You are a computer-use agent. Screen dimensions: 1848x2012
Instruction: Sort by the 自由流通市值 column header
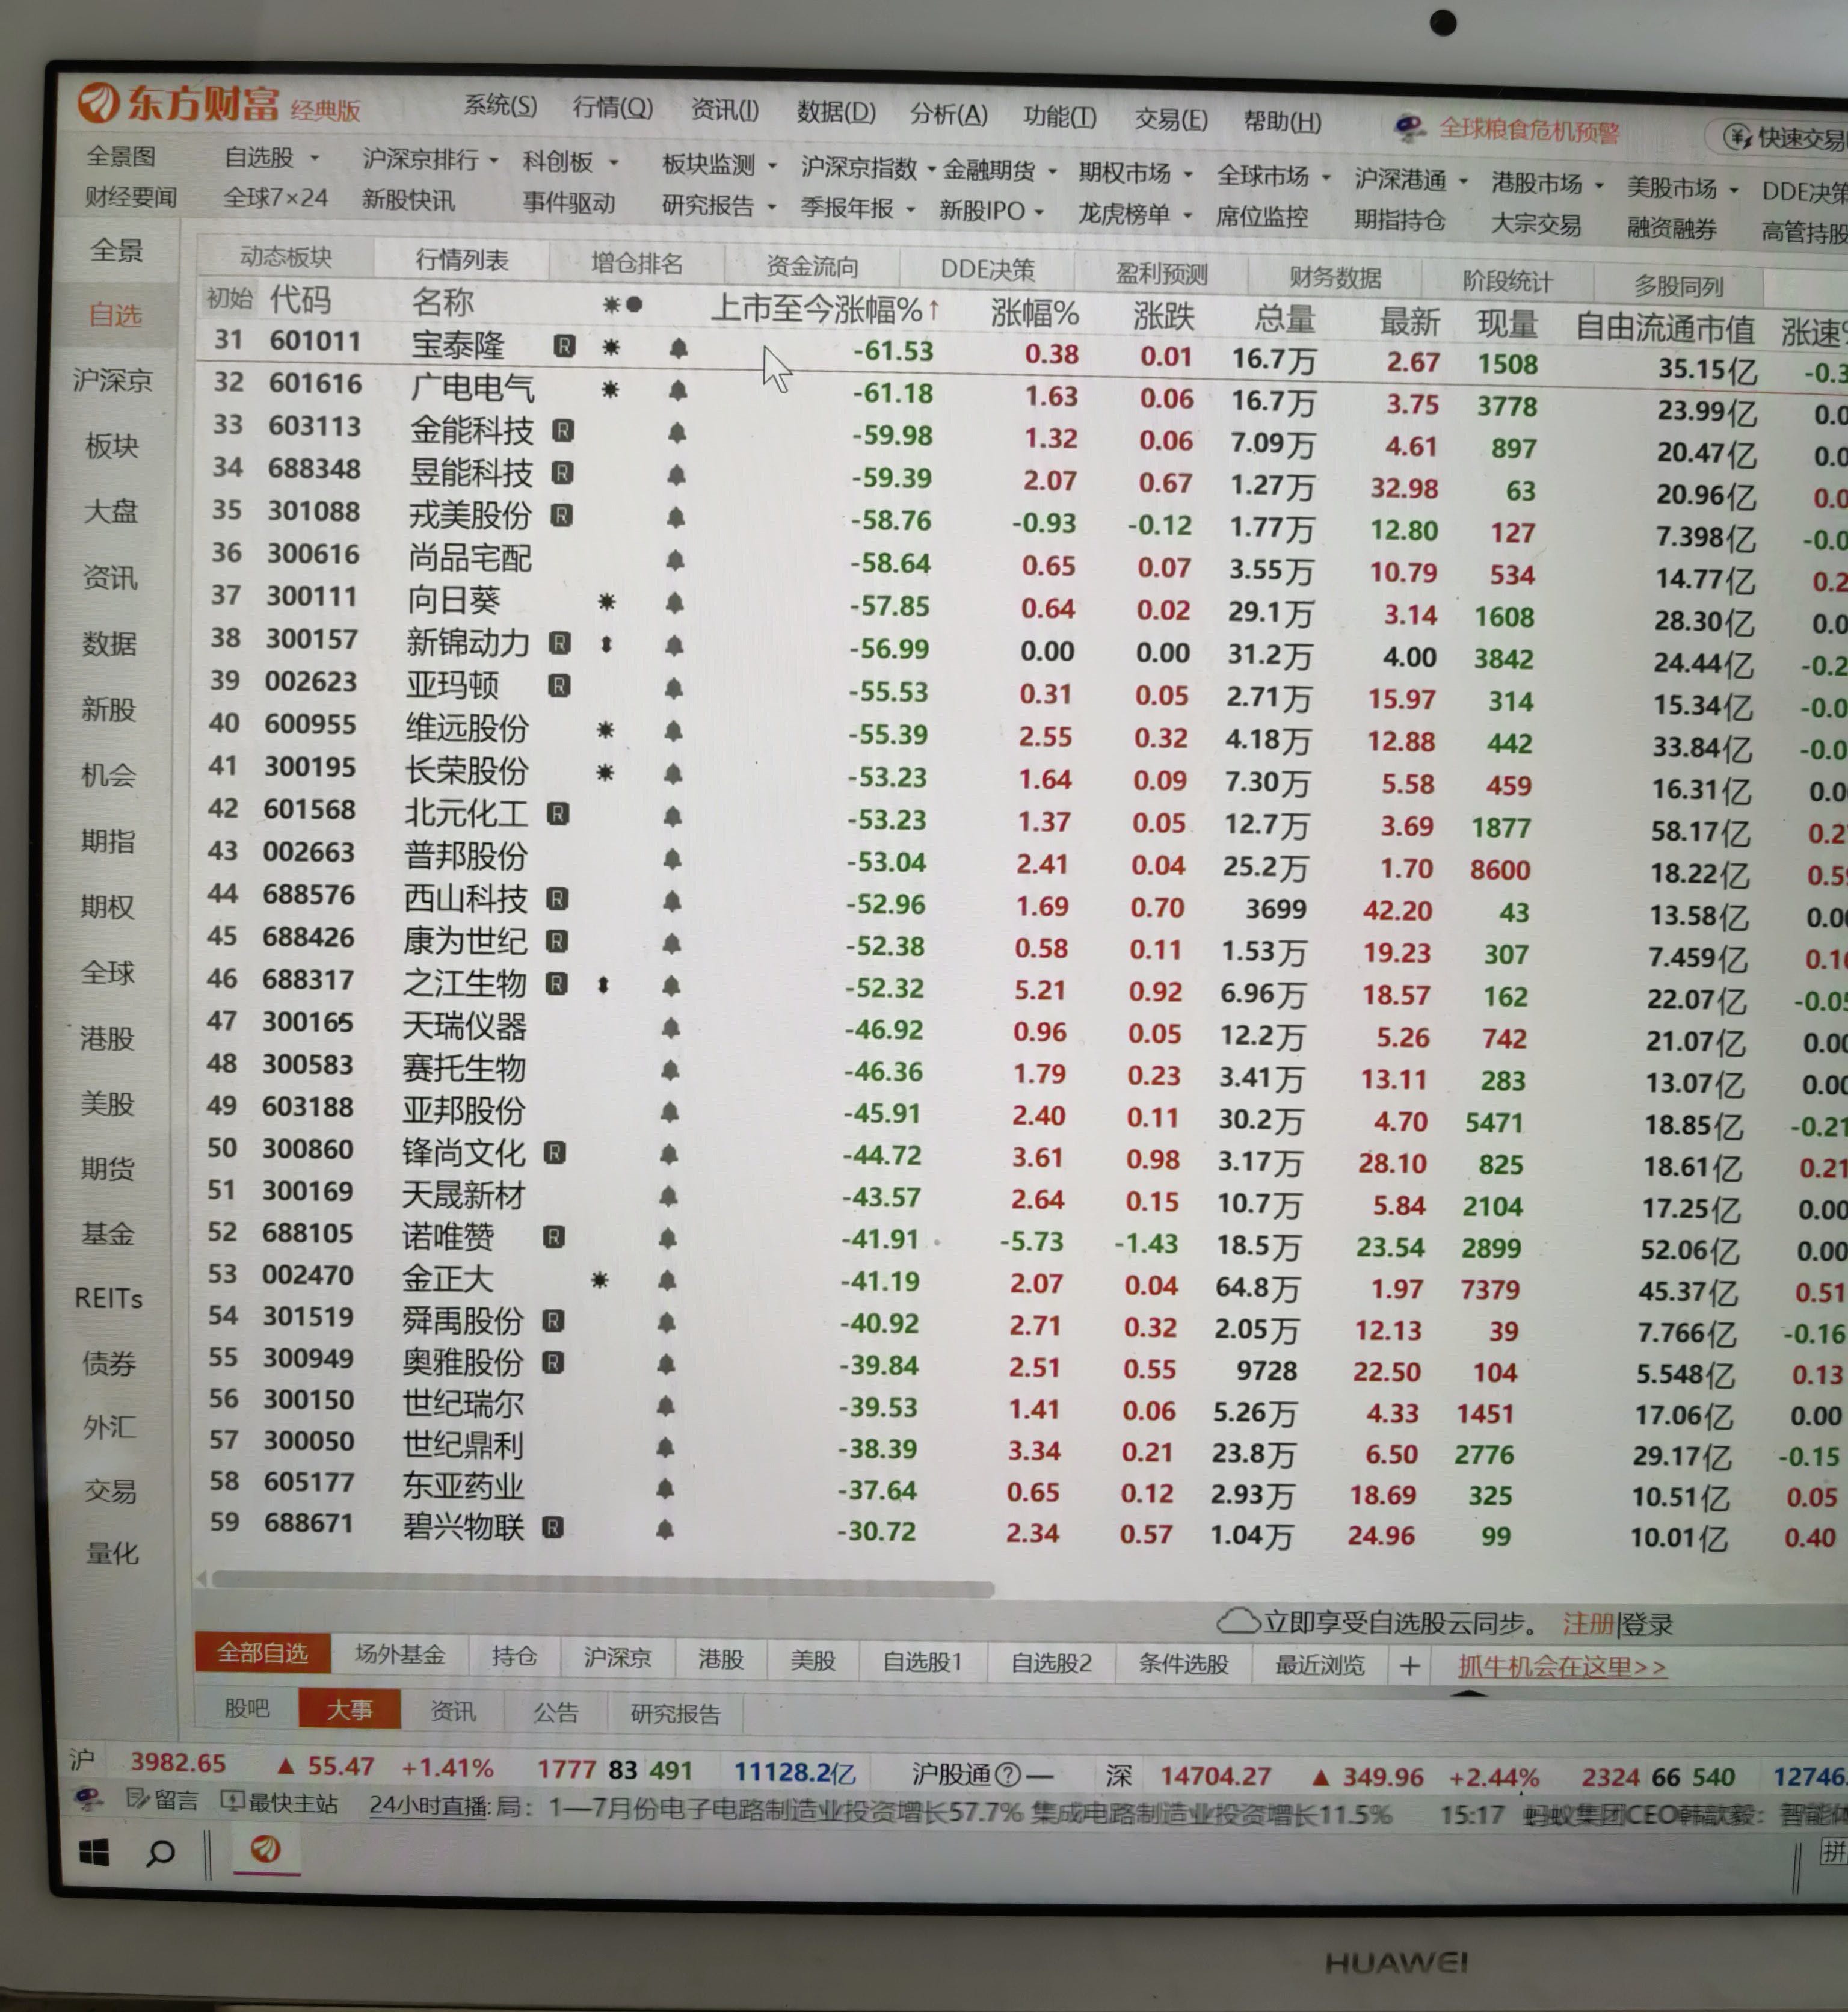pos(1665,327)
